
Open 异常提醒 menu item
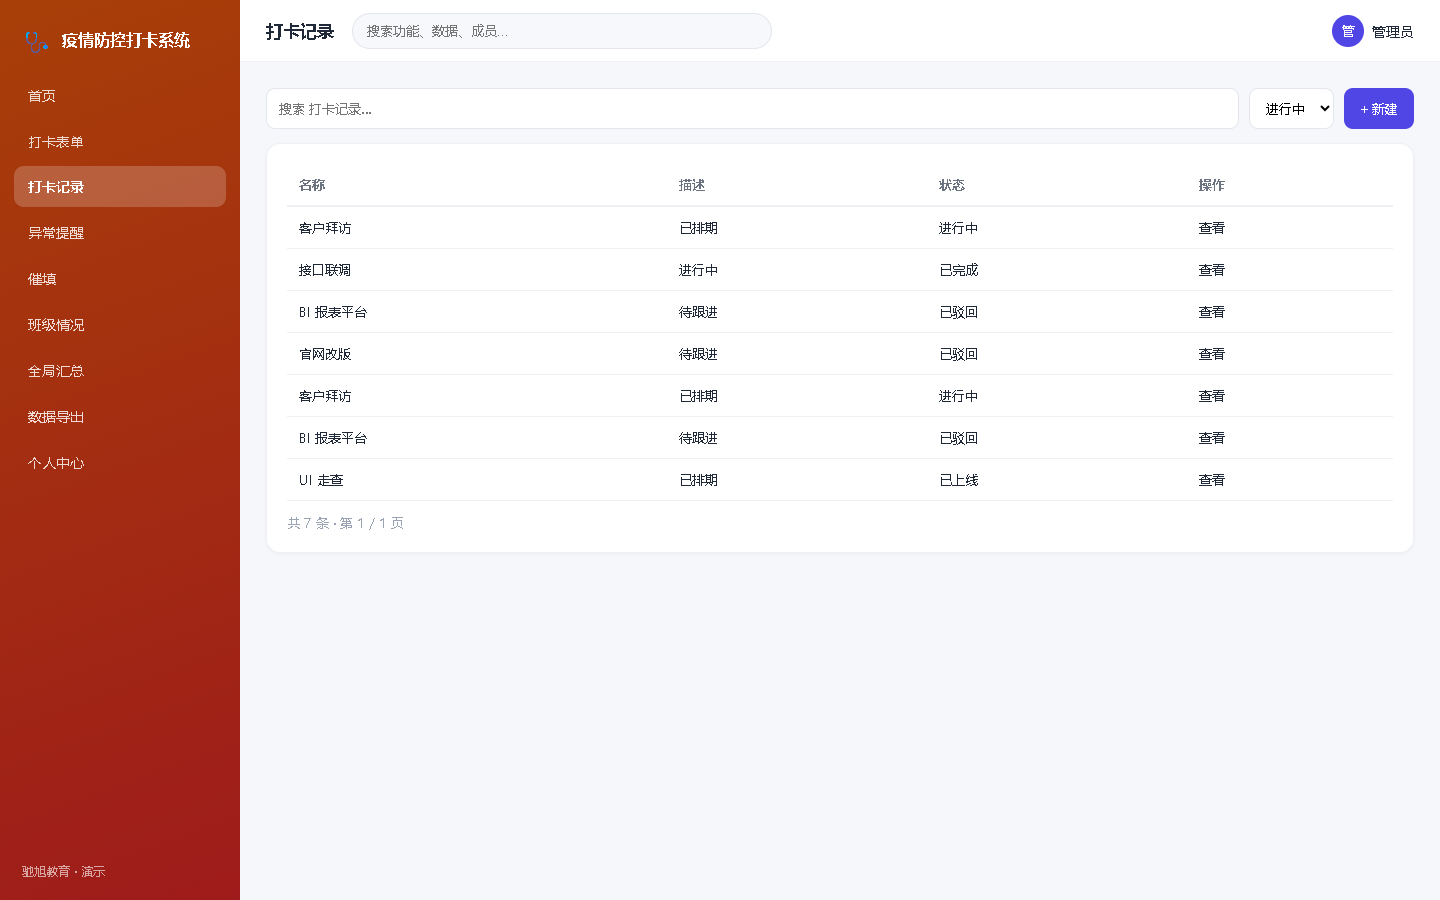120,233
